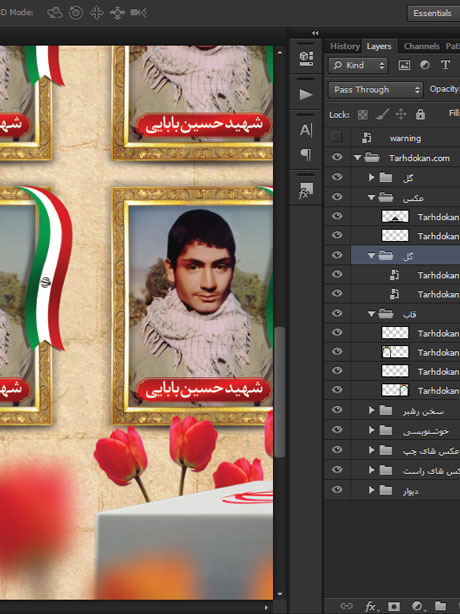Expand the دیوار group
This screenshot has height=614, width=460.
[372, 490]
